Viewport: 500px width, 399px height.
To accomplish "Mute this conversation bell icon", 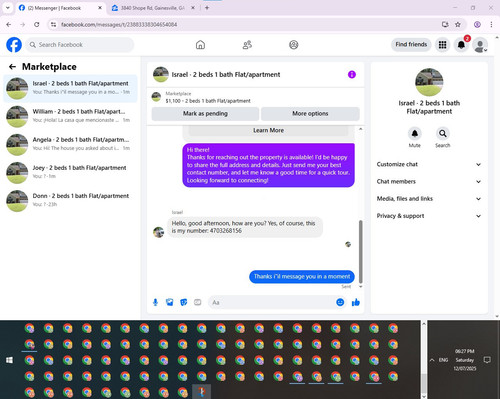I will 415,134.
